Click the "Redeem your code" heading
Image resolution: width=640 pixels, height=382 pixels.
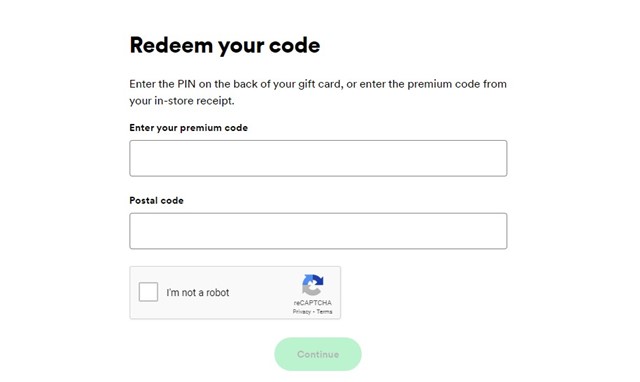point(225,45)
